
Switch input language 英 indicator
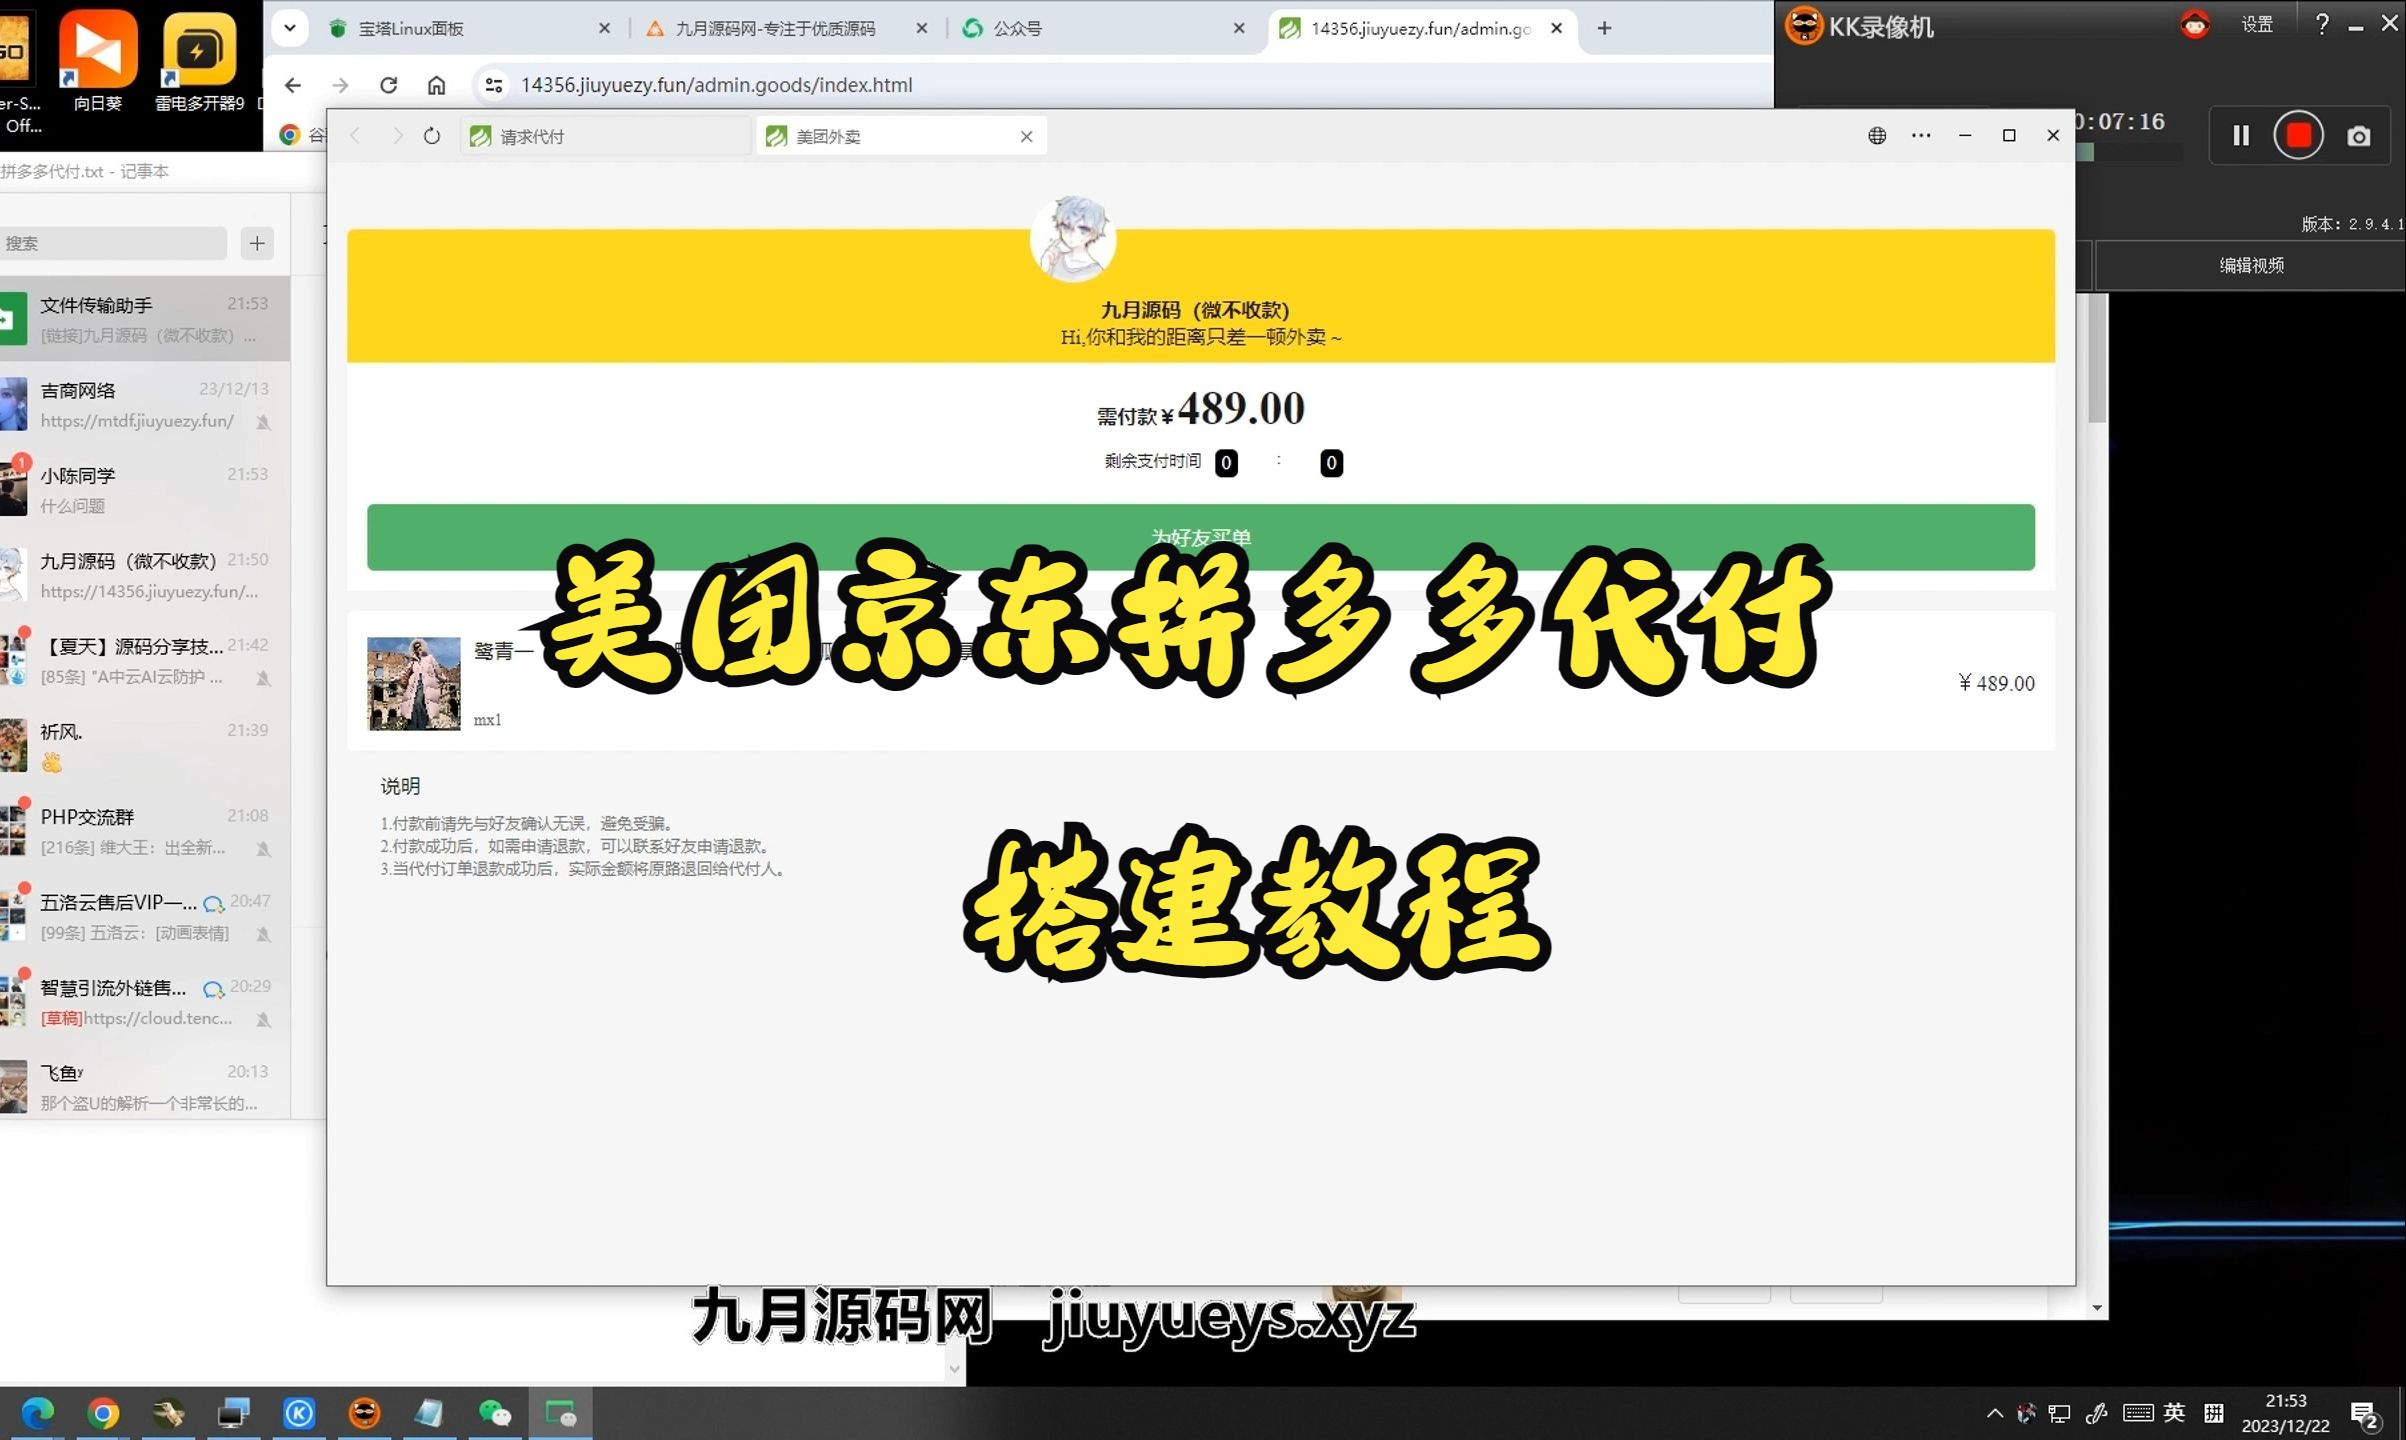[x=2174, y=1413]
